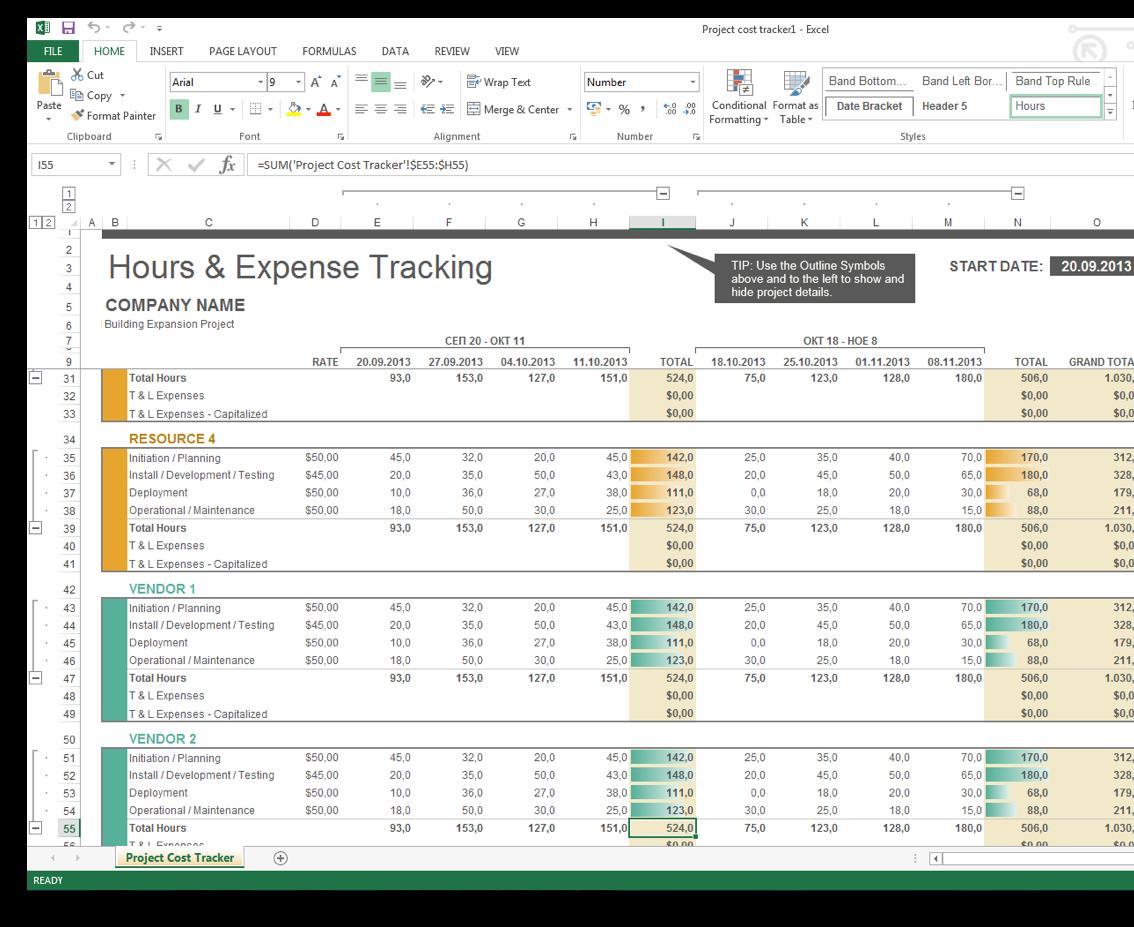Click the Redo arrow icon
The image size is (1134, 927).
pyautogui.click(x=129, y=27)
